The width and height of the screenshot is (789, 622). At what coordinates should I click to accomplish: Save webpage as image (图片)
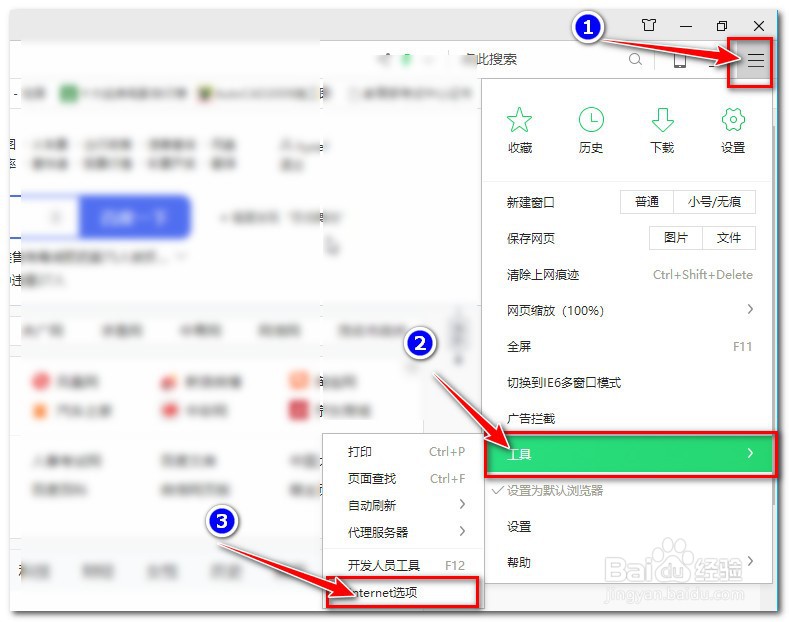click(x=675, y=238)
